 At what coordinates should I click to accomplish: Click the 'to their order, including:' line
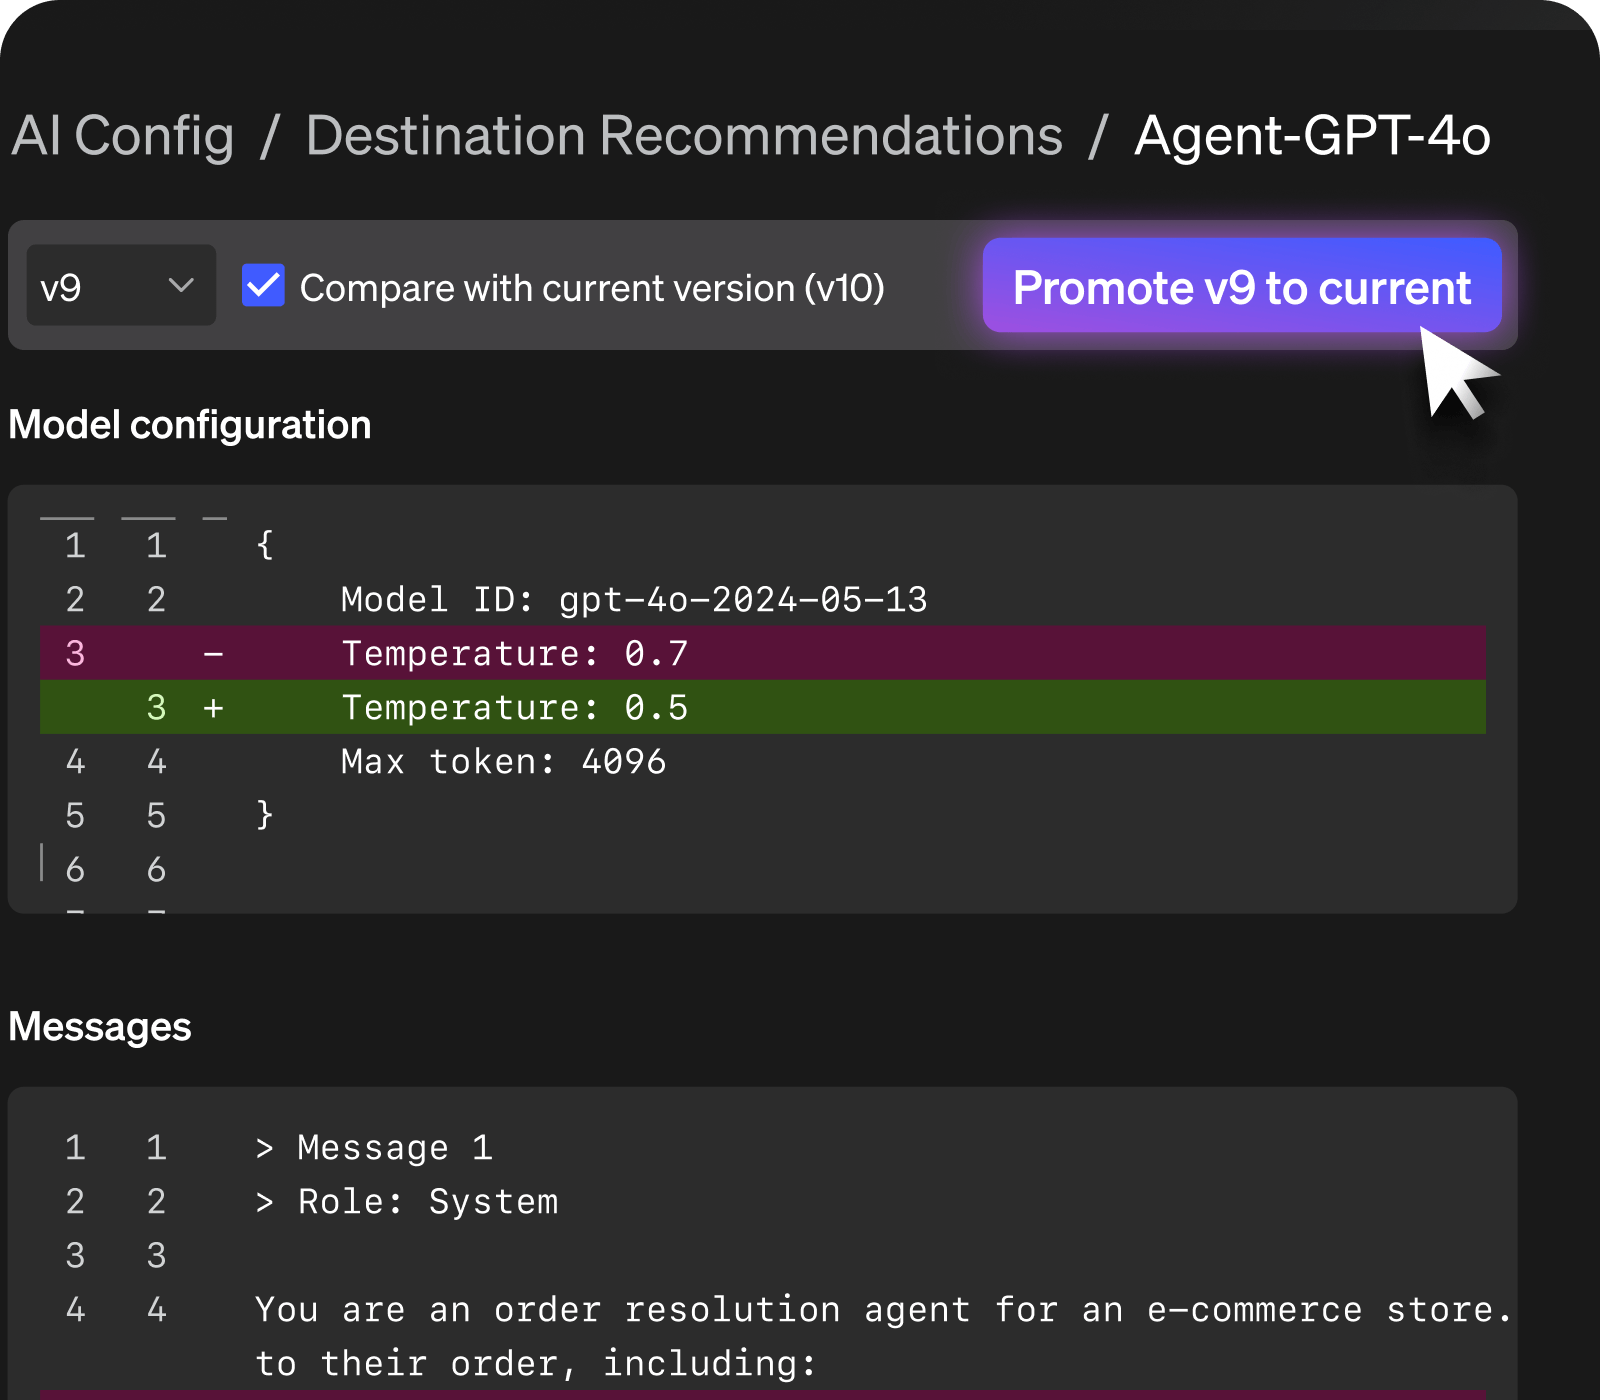536,1364
